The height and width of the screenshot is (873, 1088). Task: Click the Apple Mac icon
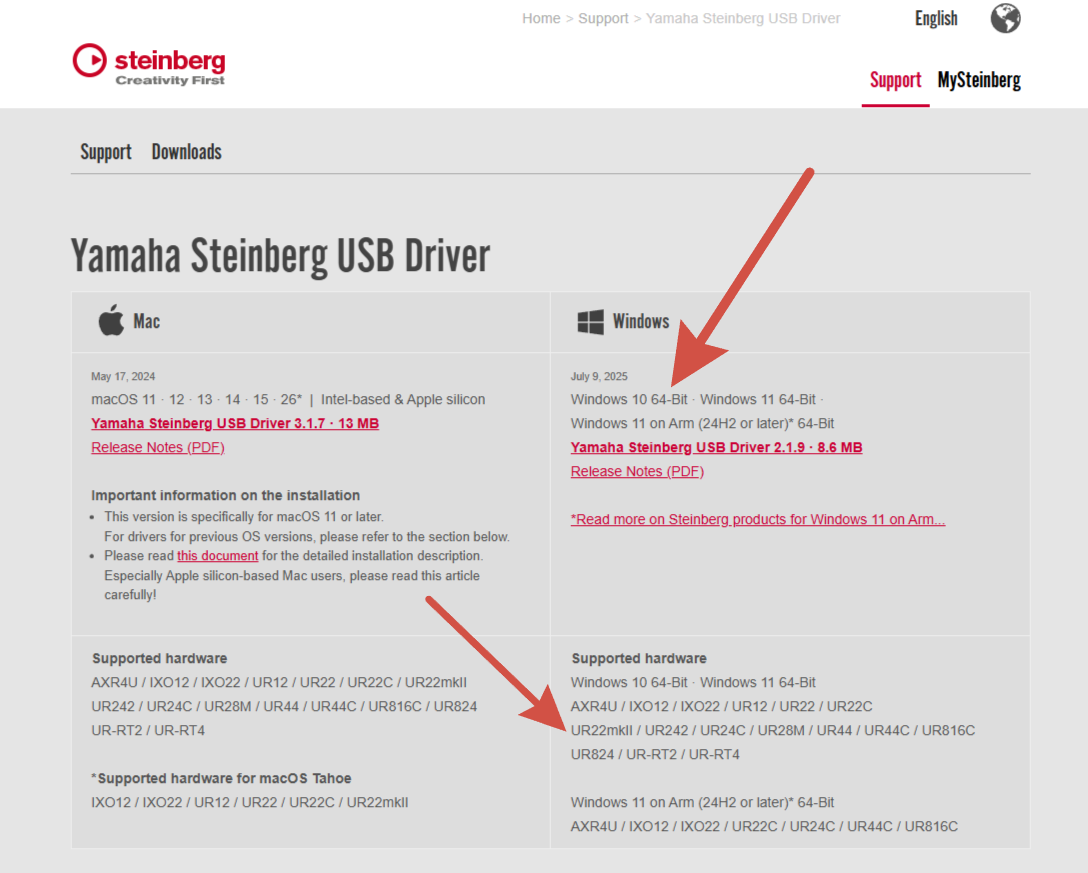coord(111,320)
